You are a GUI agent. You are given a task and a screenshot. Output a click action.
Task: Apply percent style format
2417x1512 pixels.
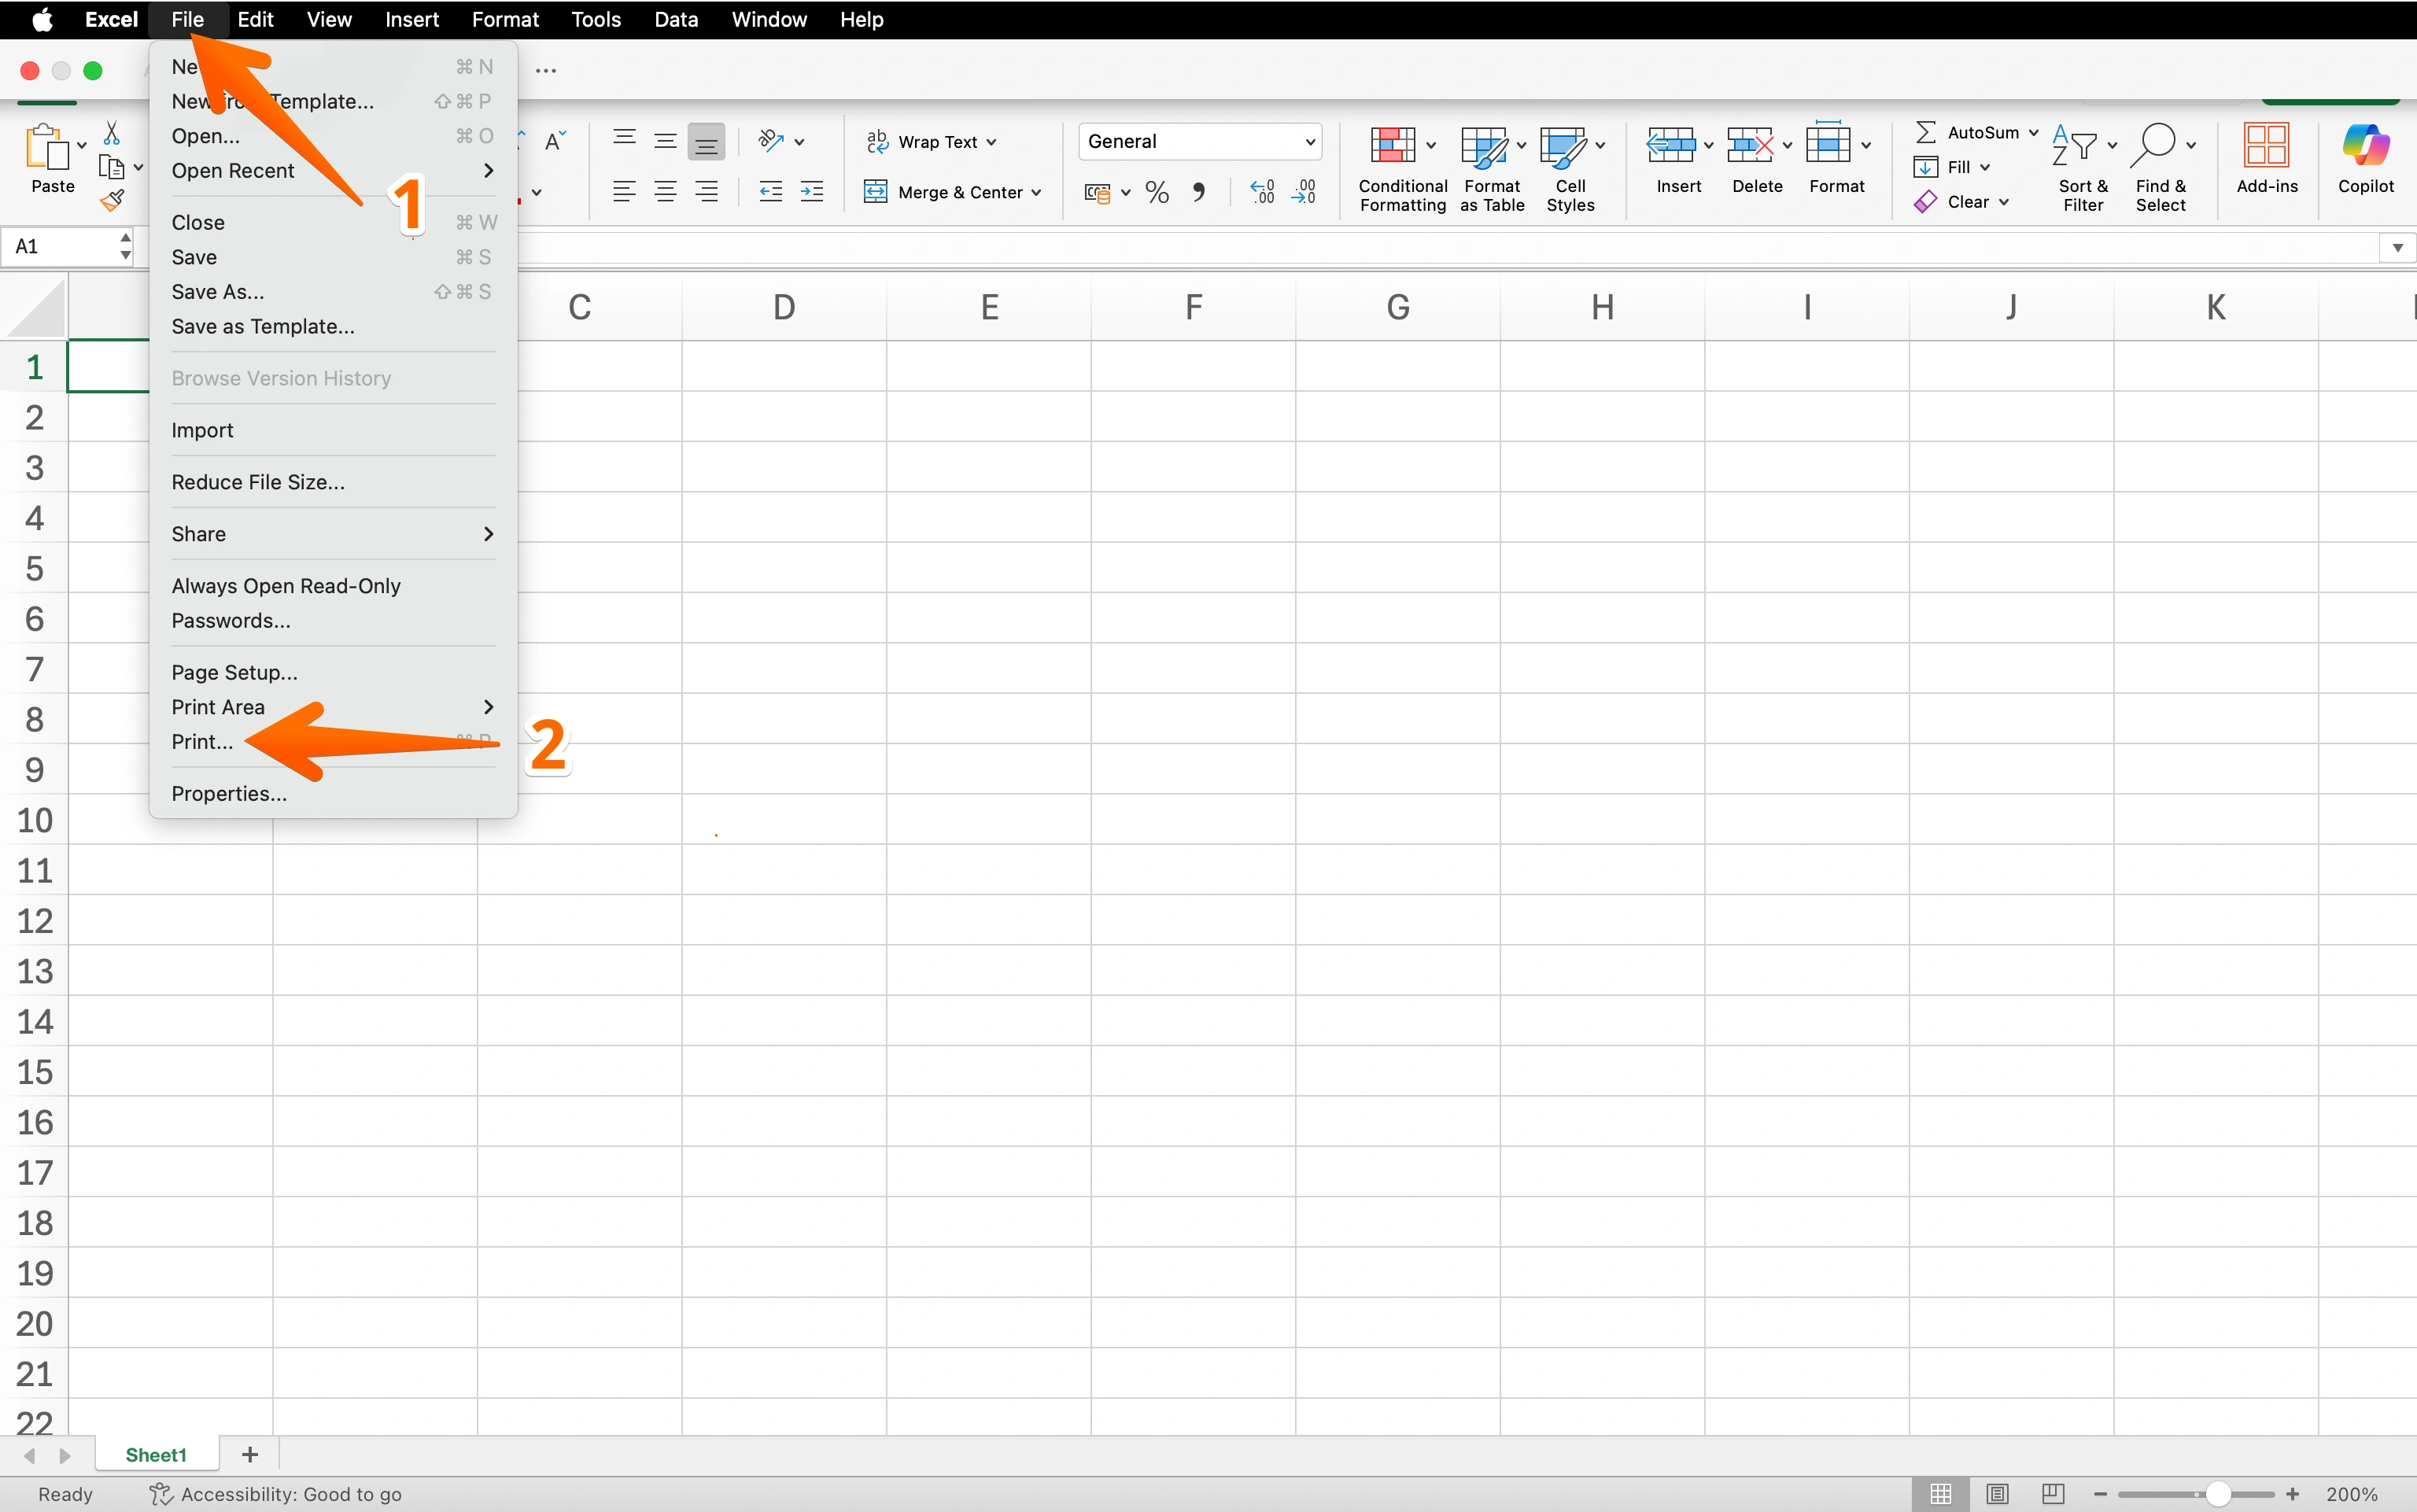(x=1157, y=192)
